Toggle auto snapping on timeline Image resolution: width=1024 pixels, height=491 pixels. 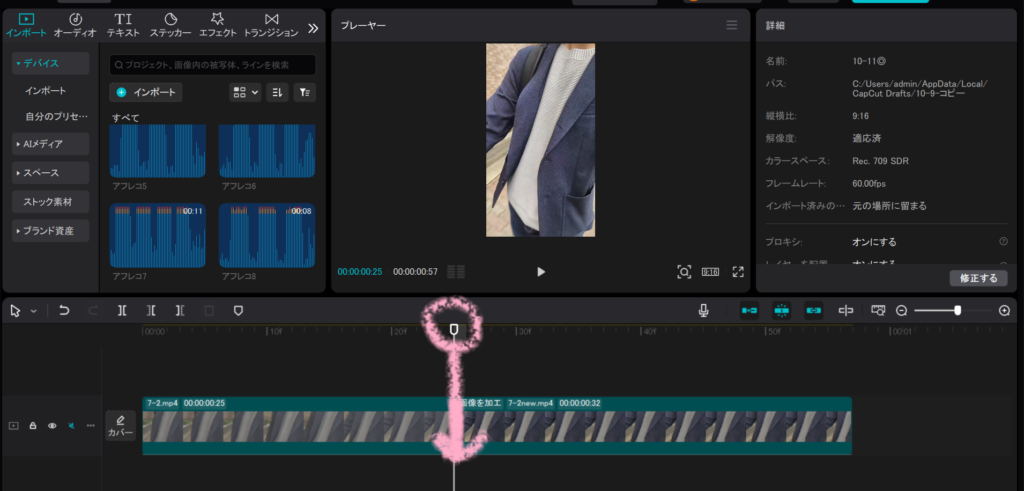781,311
